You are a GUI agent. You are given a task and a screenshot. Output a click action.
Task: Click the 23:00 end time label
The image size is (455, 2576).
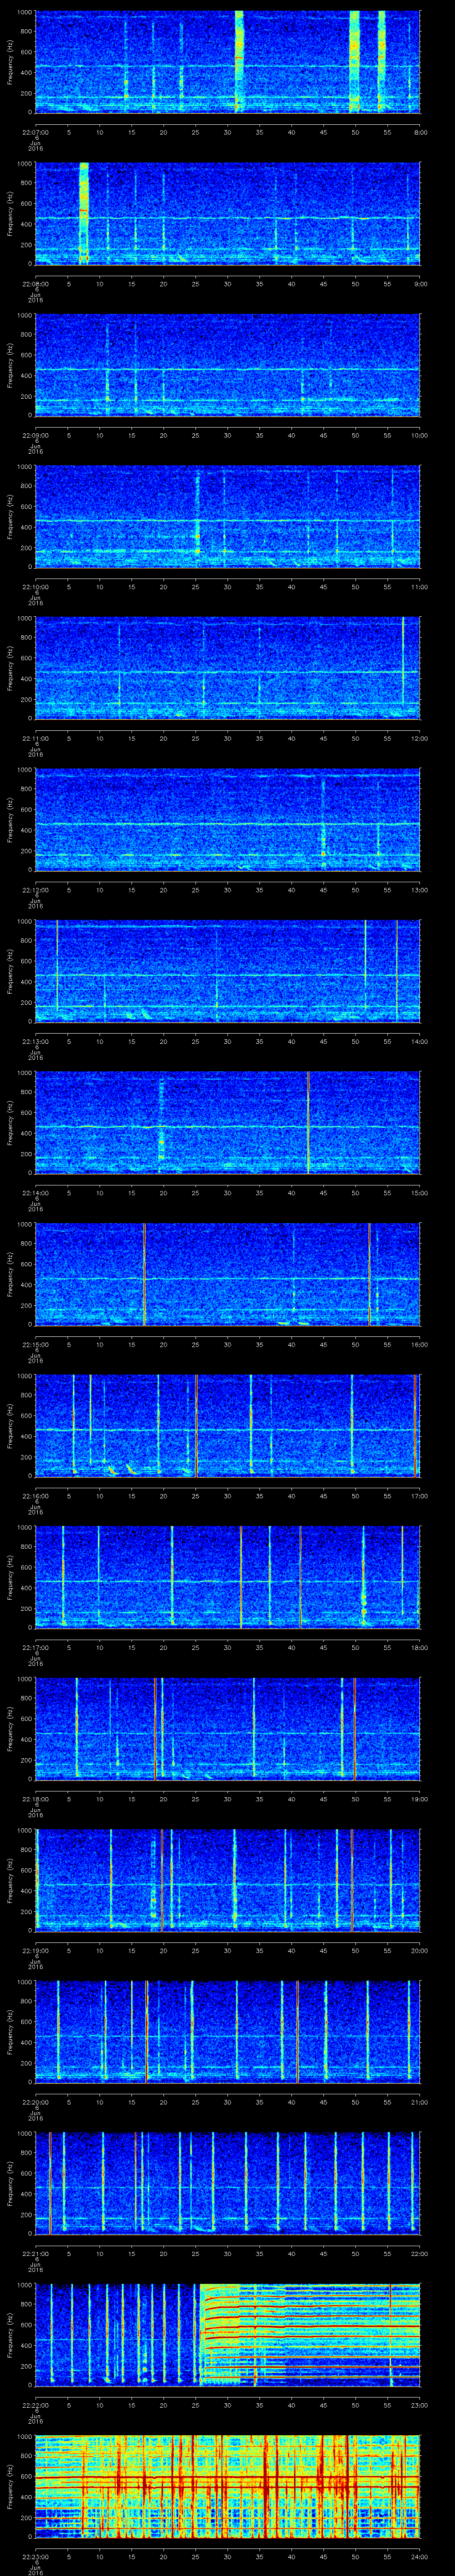(419, 2405)
